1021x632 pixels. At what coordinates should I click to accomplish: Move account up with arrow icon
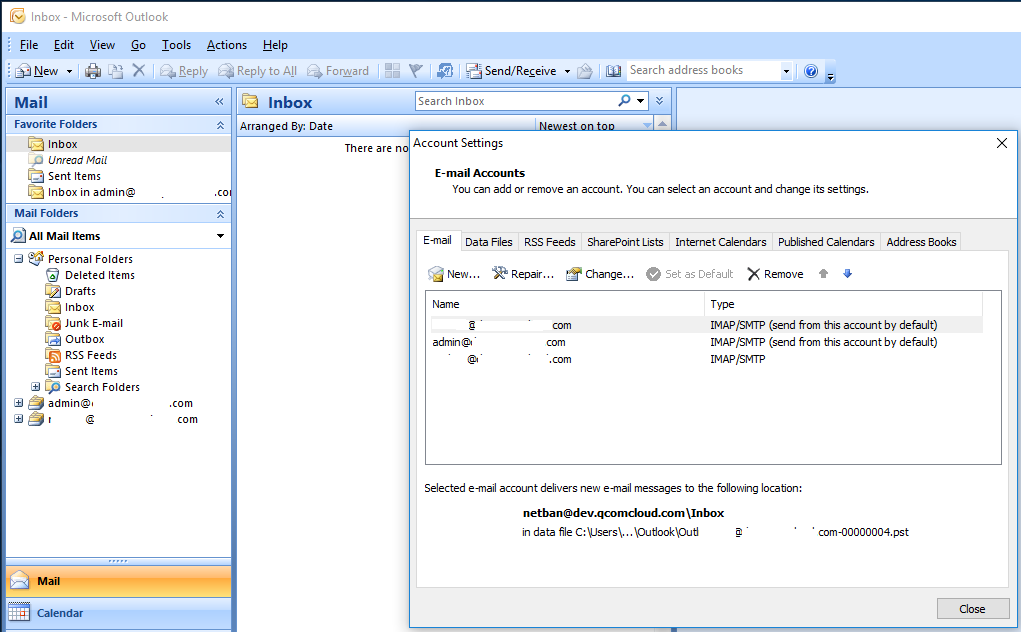[x=824, y=274]
